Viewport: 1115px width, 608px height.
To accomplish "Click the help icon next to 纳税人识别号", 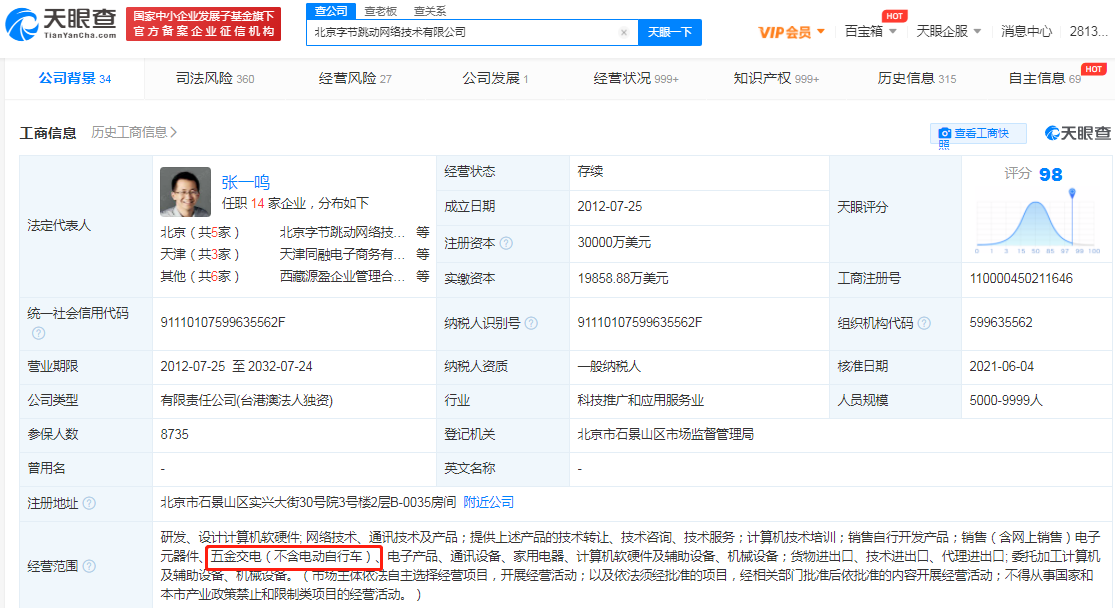I will coord(531,323).
